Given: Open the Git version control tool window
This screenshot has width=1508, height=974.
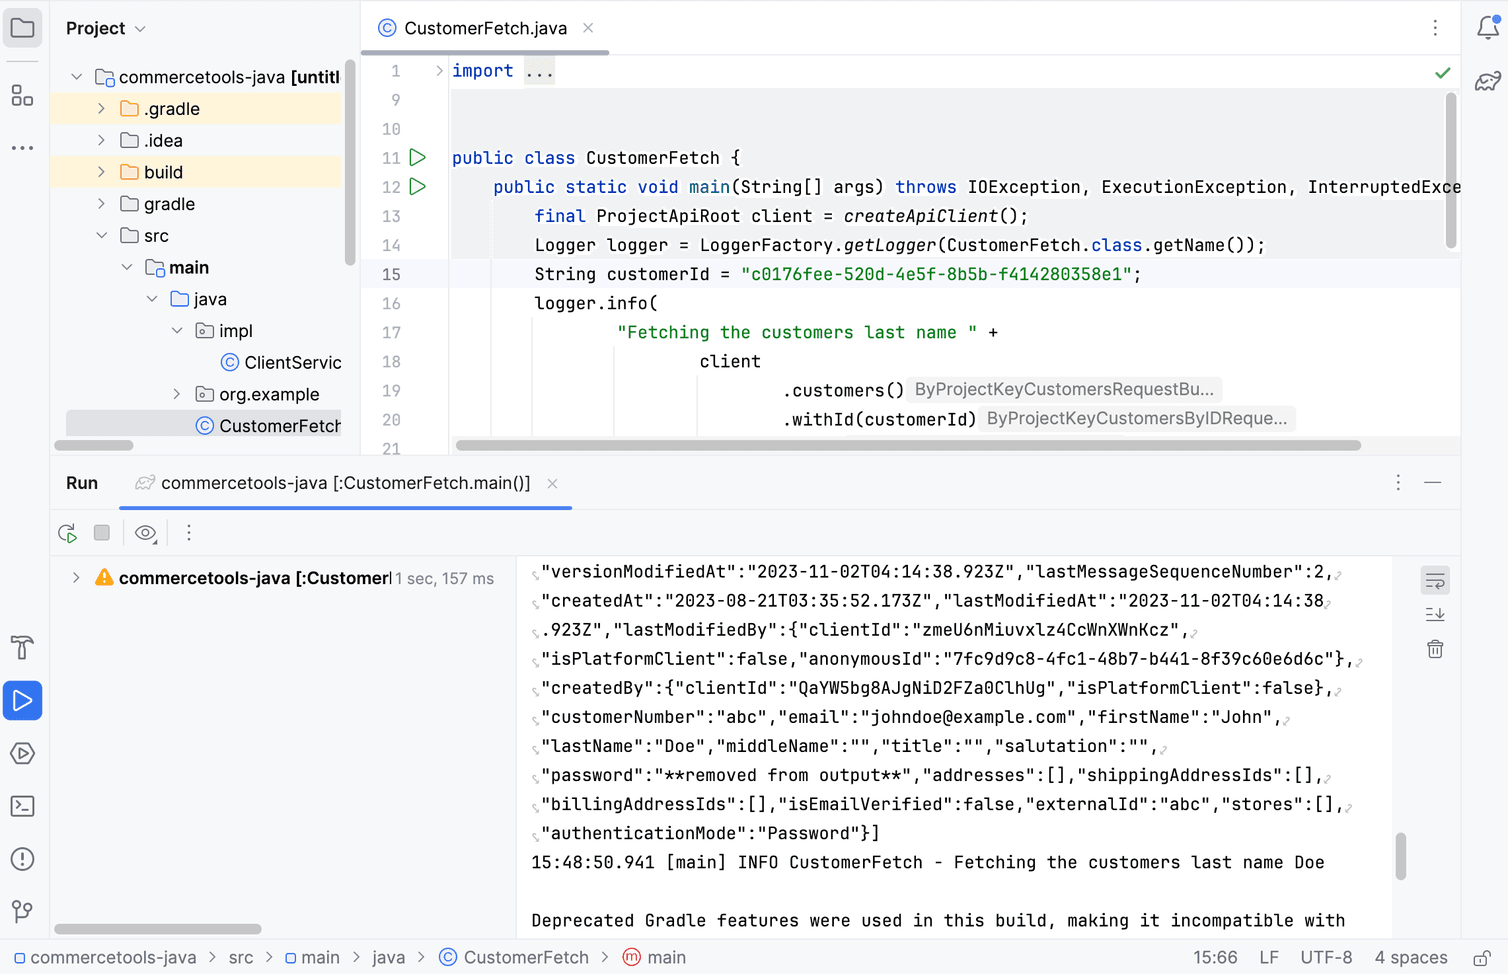Looking at the screenshot, I should pos(22,911).
